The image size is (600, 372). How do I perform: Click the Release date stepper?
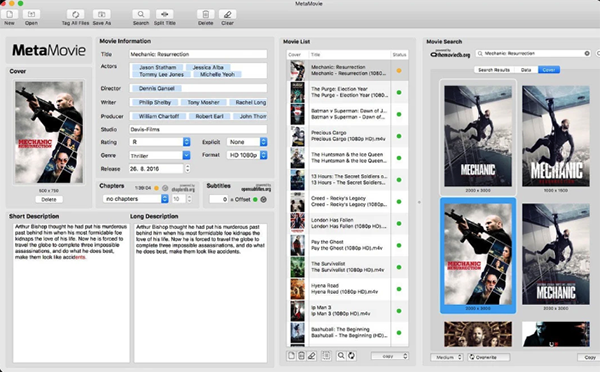pyautogui.click(x=188, y=168)
